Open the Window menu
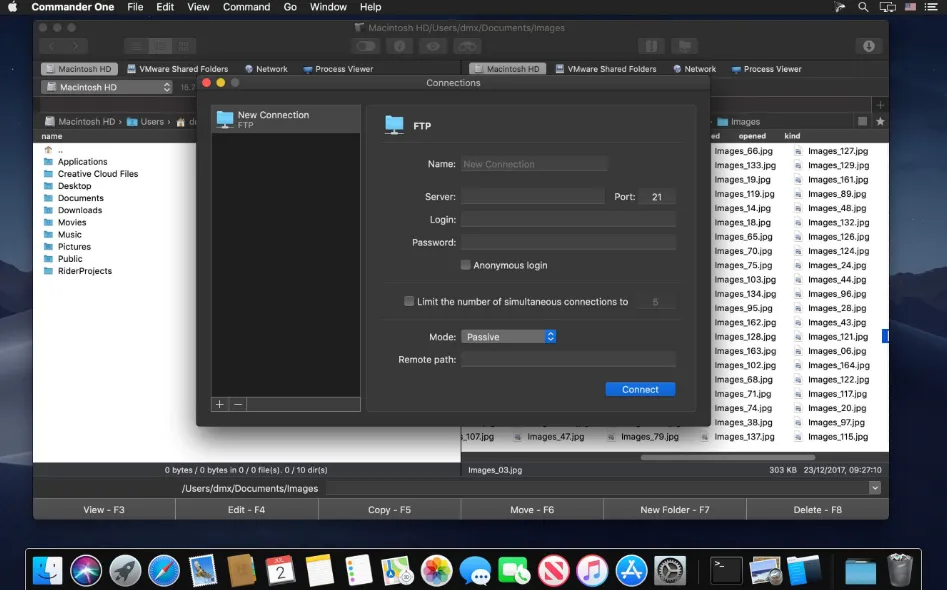This screenshot has height=590, width=947. [328, 7]
